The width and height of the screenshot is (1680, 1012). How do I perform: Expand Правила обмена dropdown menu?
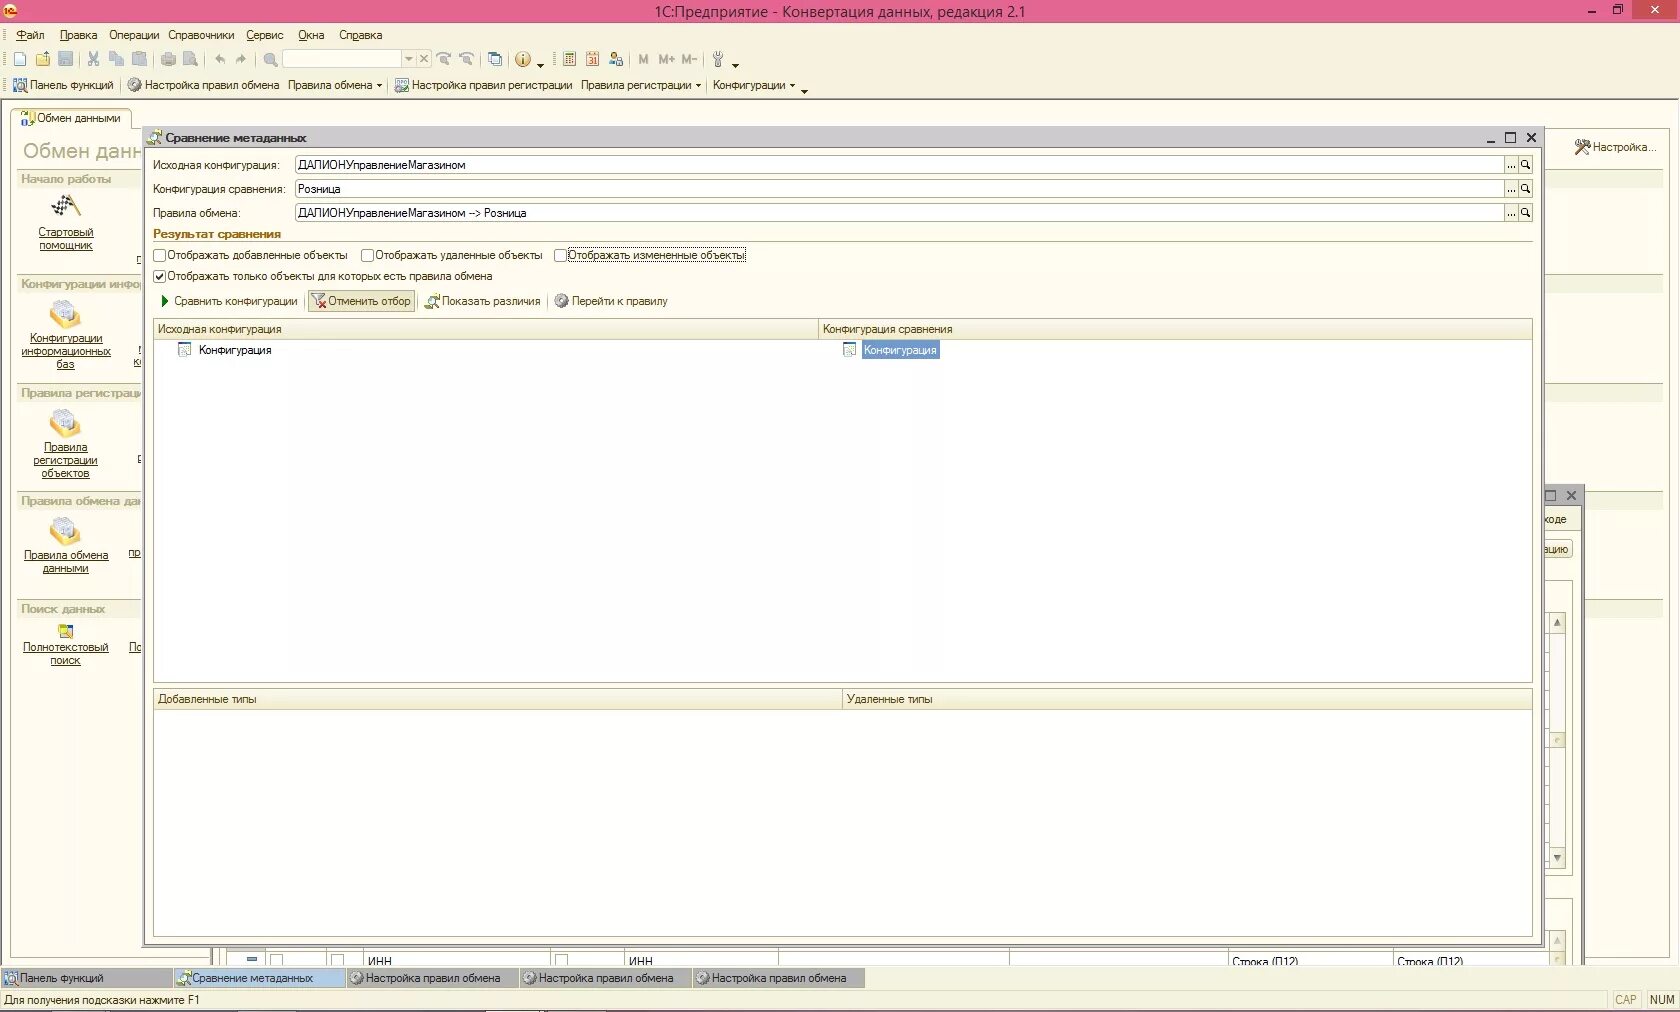coord(335,85)
